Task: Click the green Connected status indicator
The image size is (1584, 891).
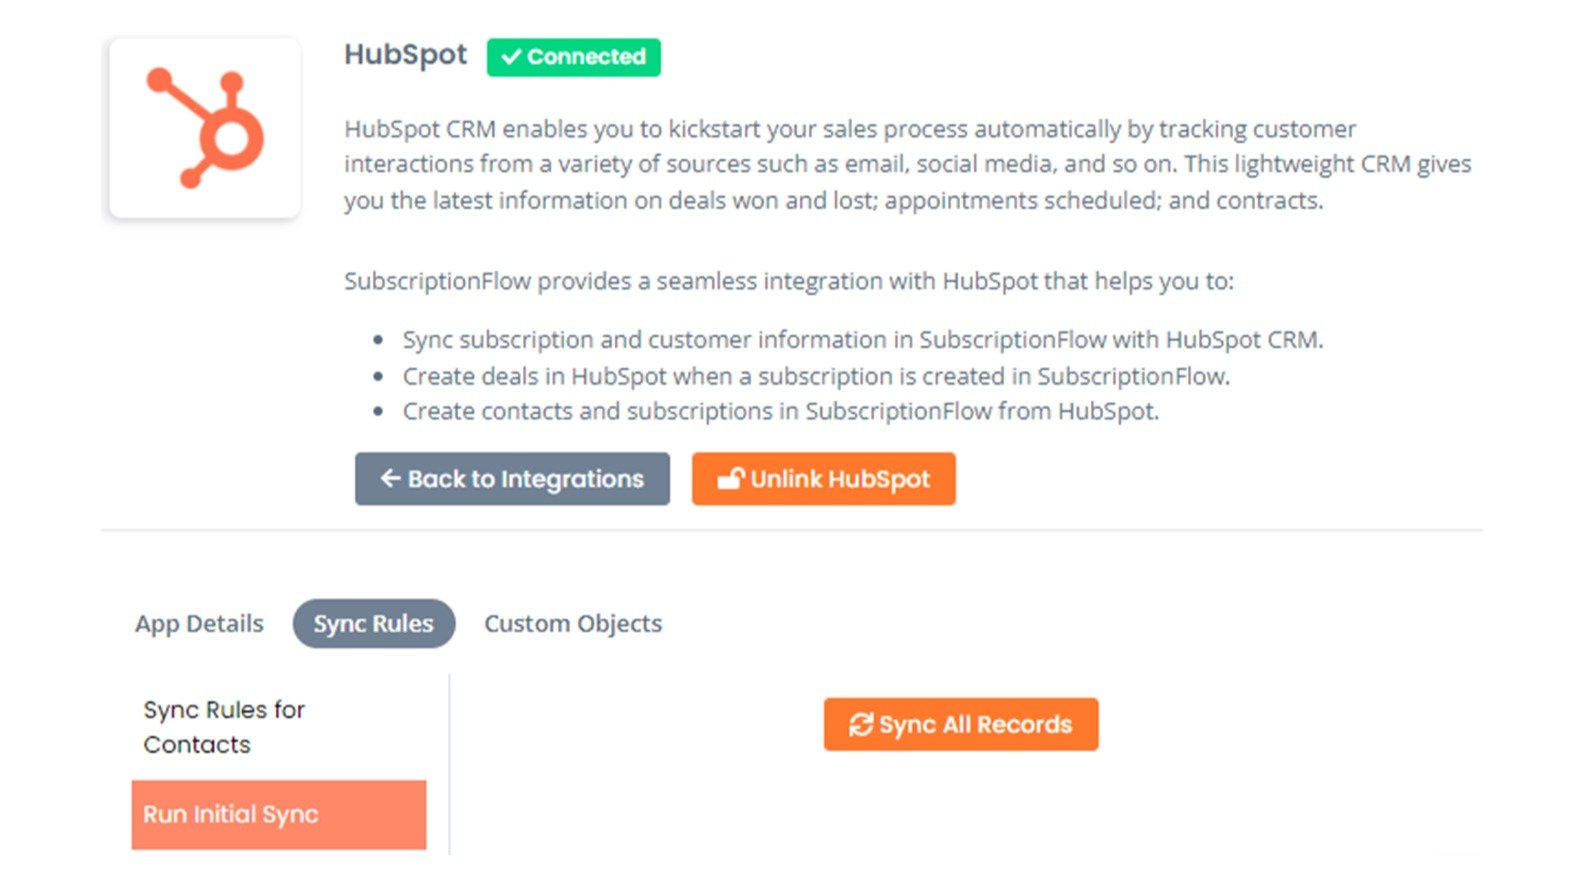Action: pos(573,57)
